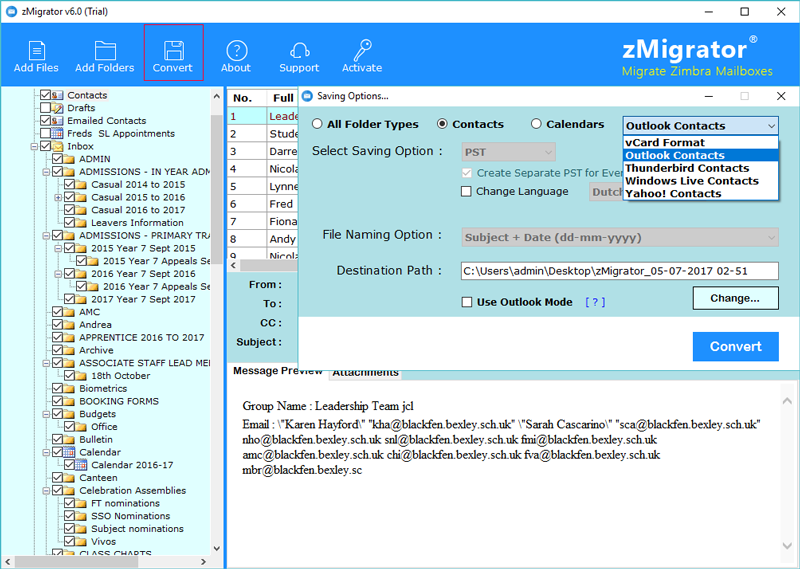Viewport: 800px width, 569px height.
Task: Collapse the Inbox tree node
Action: [34, 146]
